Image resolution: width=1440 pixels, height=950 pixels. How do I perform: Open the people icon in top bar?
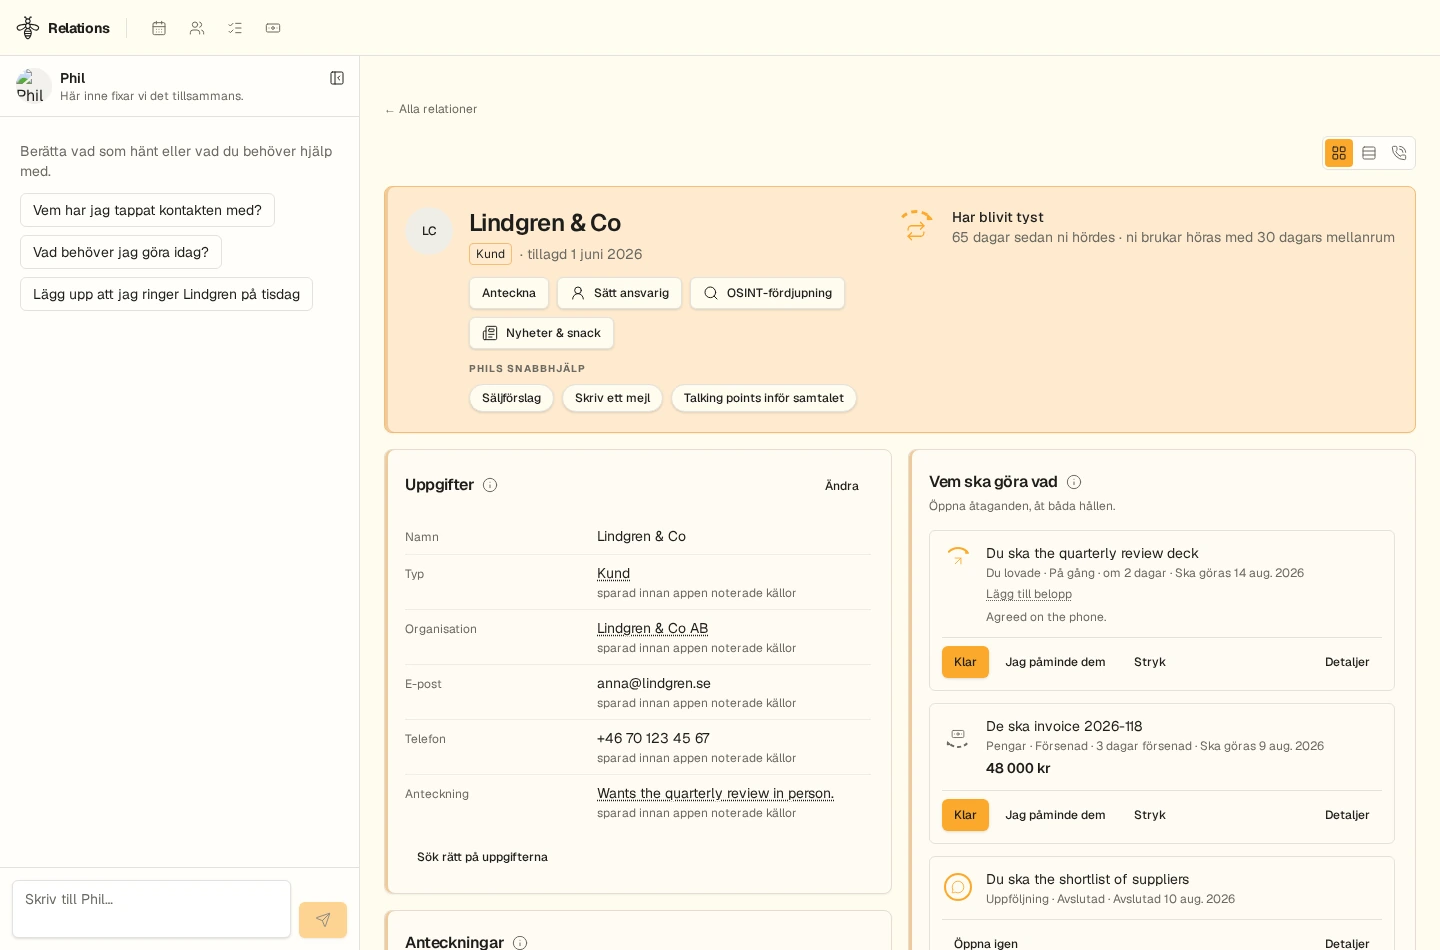point(197,28)
